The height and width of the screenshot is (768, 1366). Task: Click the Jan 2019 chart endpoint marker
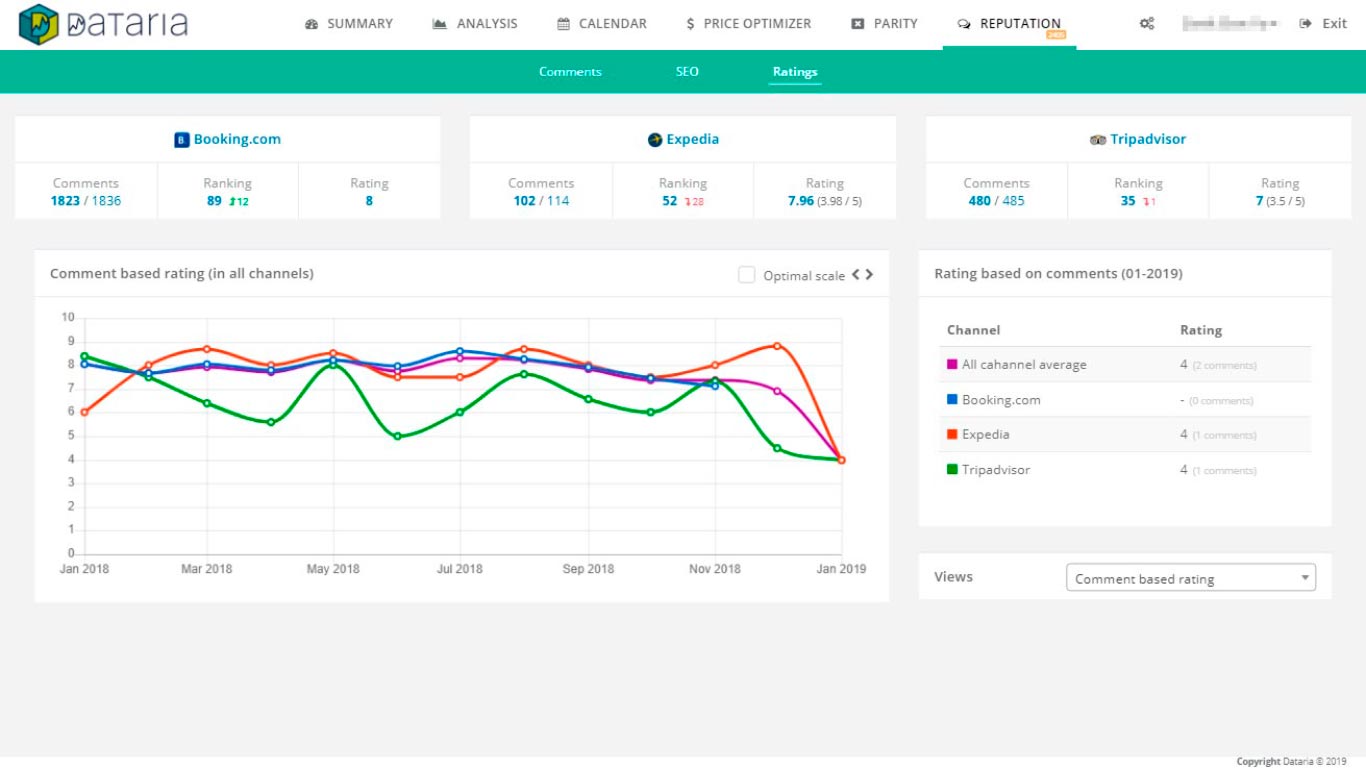pyautogui.click(x=842, y=460)
